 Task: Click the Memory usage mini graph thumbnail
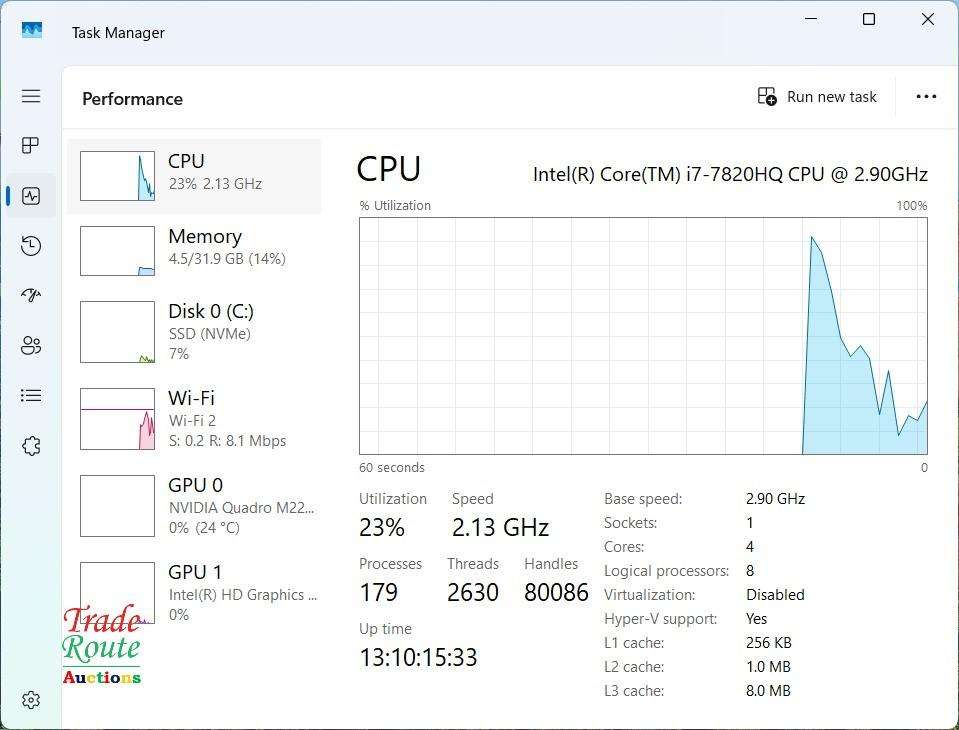click(117, 250)
